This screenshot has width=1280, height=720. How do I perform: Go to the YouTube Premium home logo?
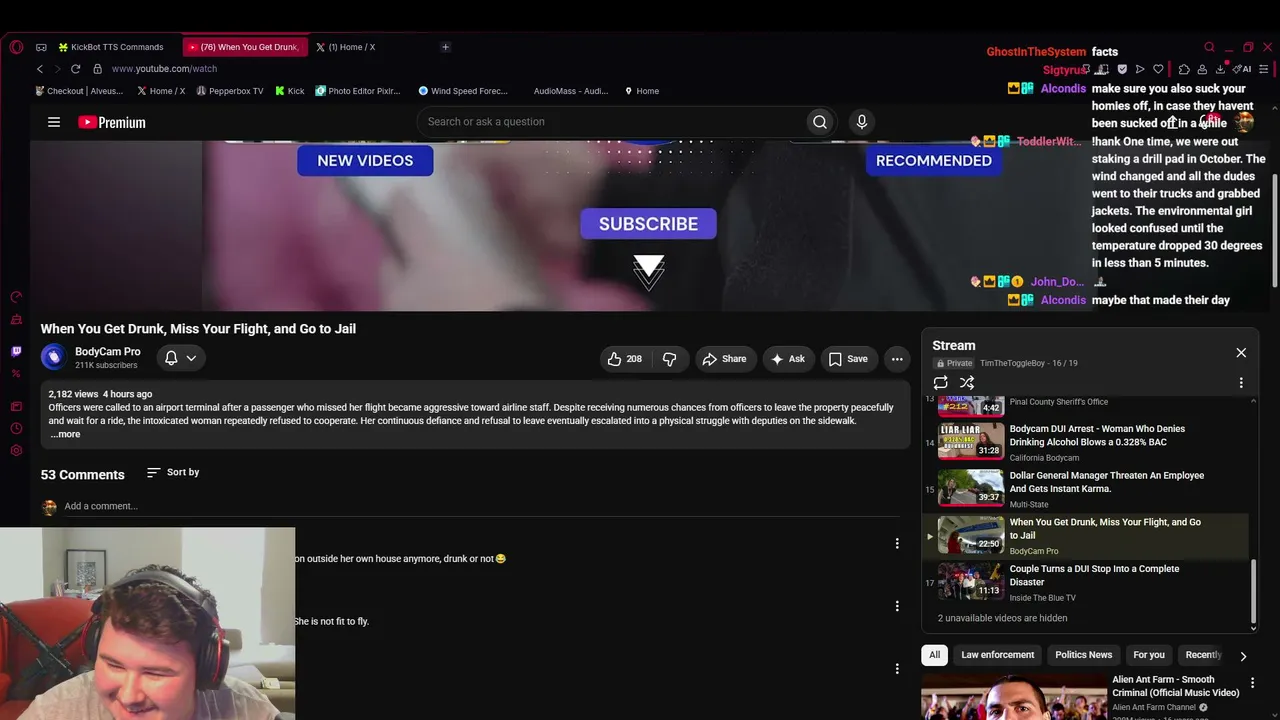pos(112,122)
